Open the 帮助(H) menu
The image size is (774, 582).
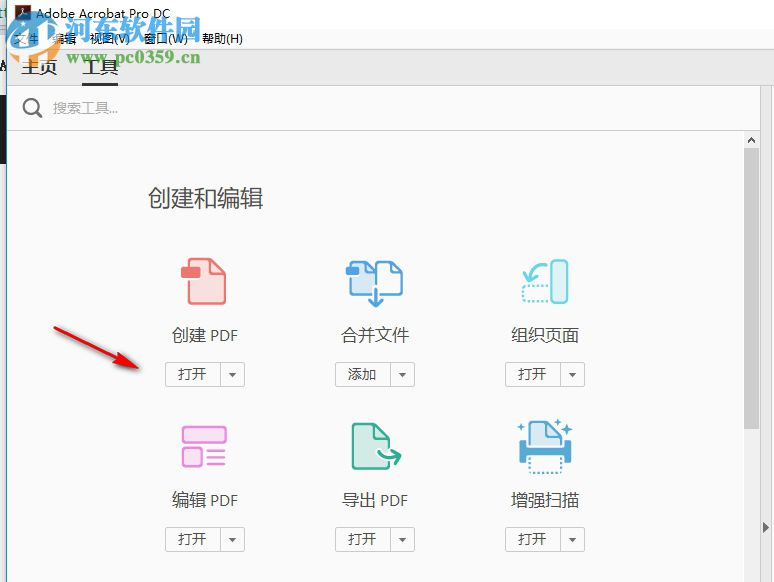point(222,39)
